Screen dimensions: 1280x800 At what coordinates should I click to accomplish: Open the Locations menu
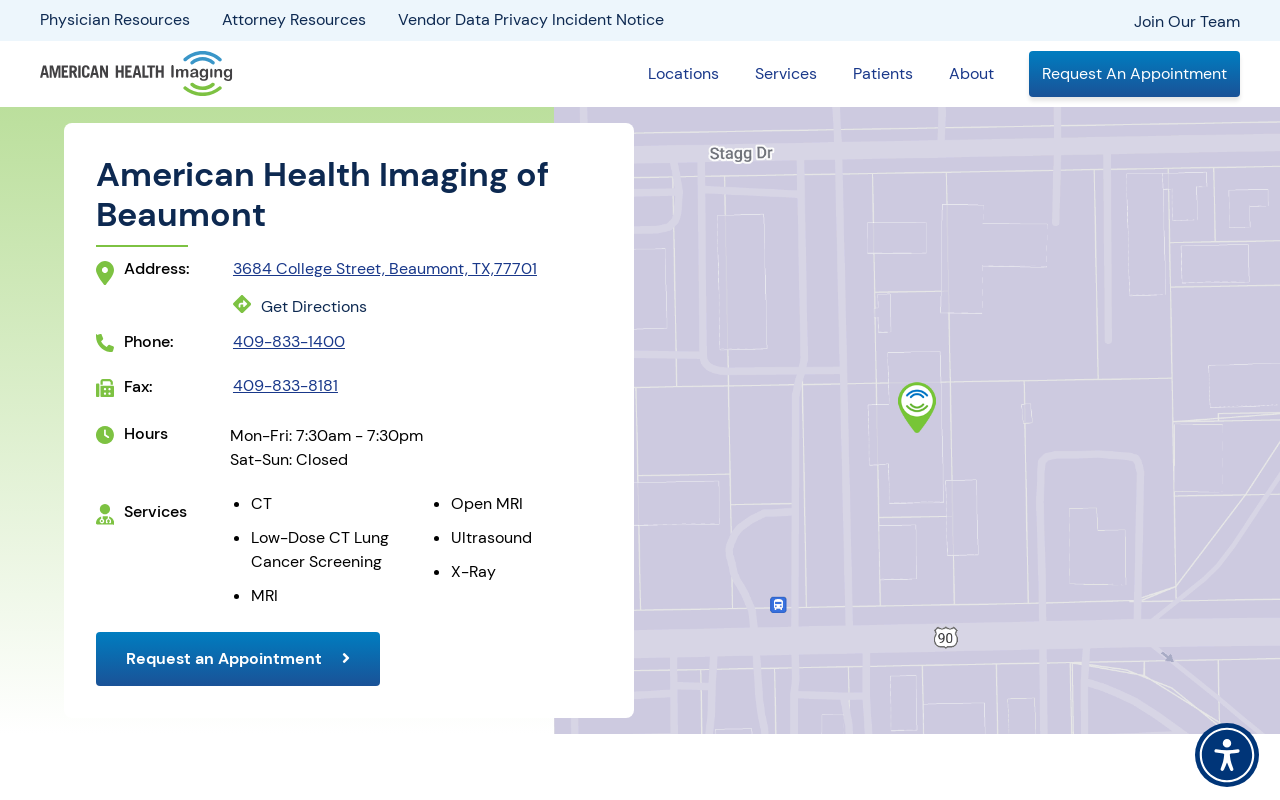(x=683, y=74)
